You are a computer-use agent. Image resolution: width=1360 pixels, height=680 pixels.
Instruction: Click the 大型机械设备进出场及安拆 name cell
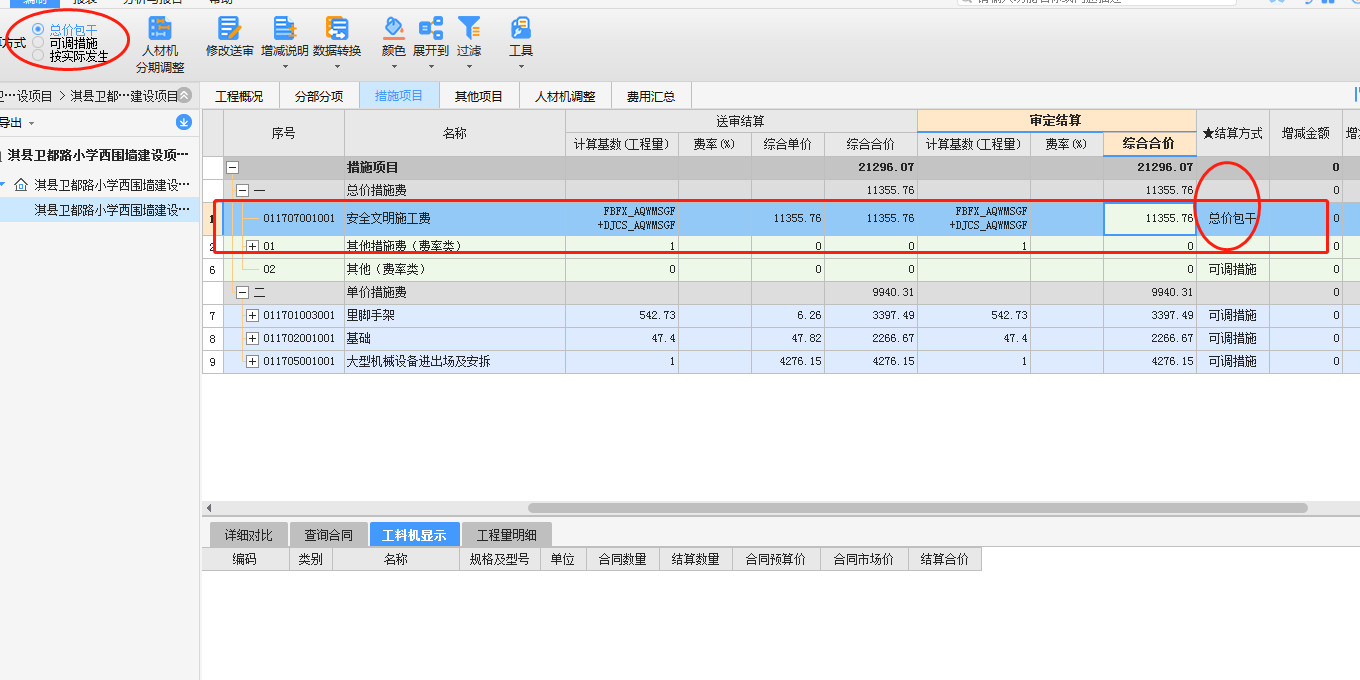(x=455, y=362)
